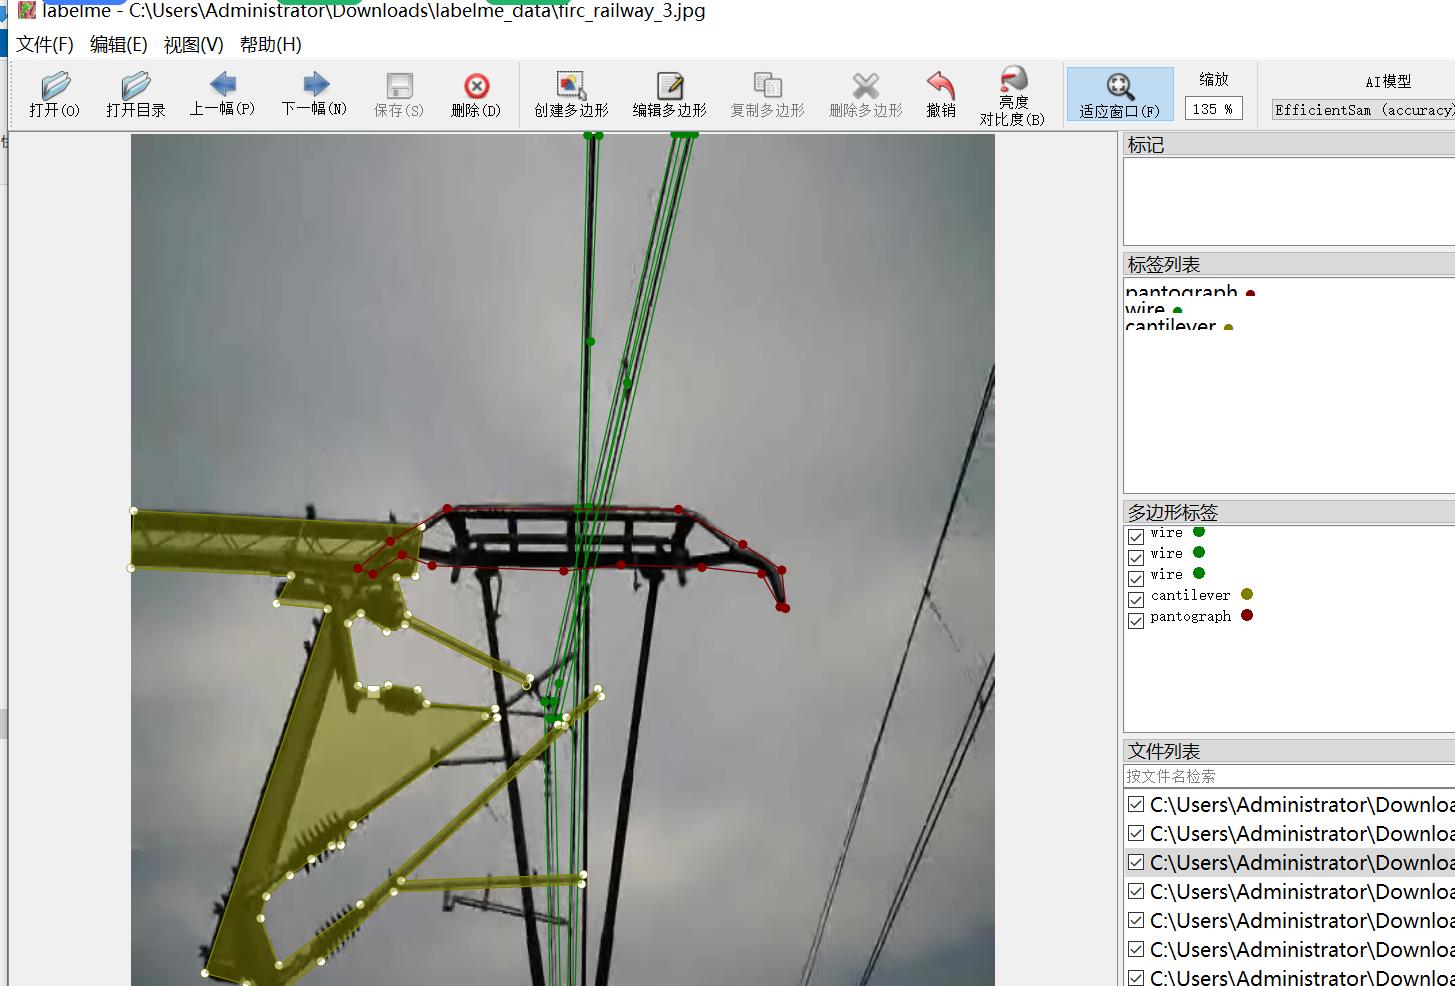
Task: Click the Fit Window zoom button
Action: [x=1119, y=95]
